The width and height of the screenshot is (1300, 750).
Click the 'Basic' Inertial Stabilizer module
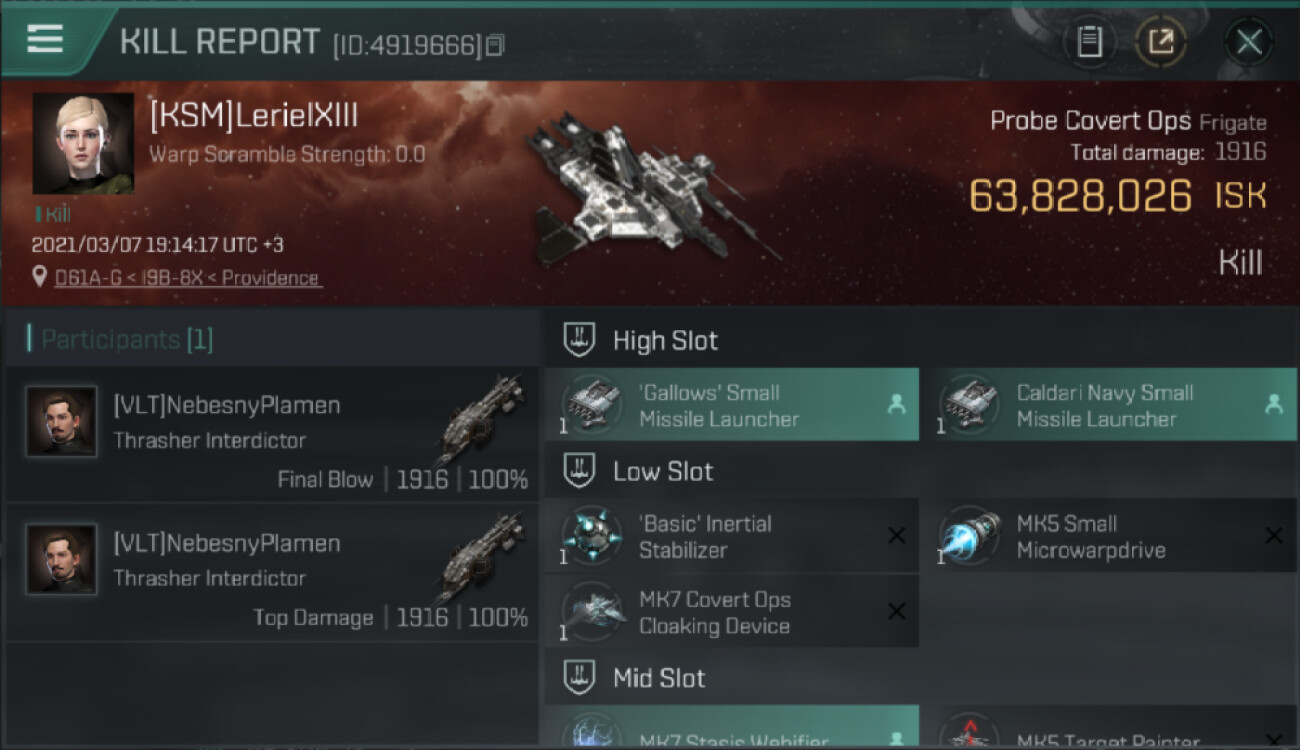(732, 536)
